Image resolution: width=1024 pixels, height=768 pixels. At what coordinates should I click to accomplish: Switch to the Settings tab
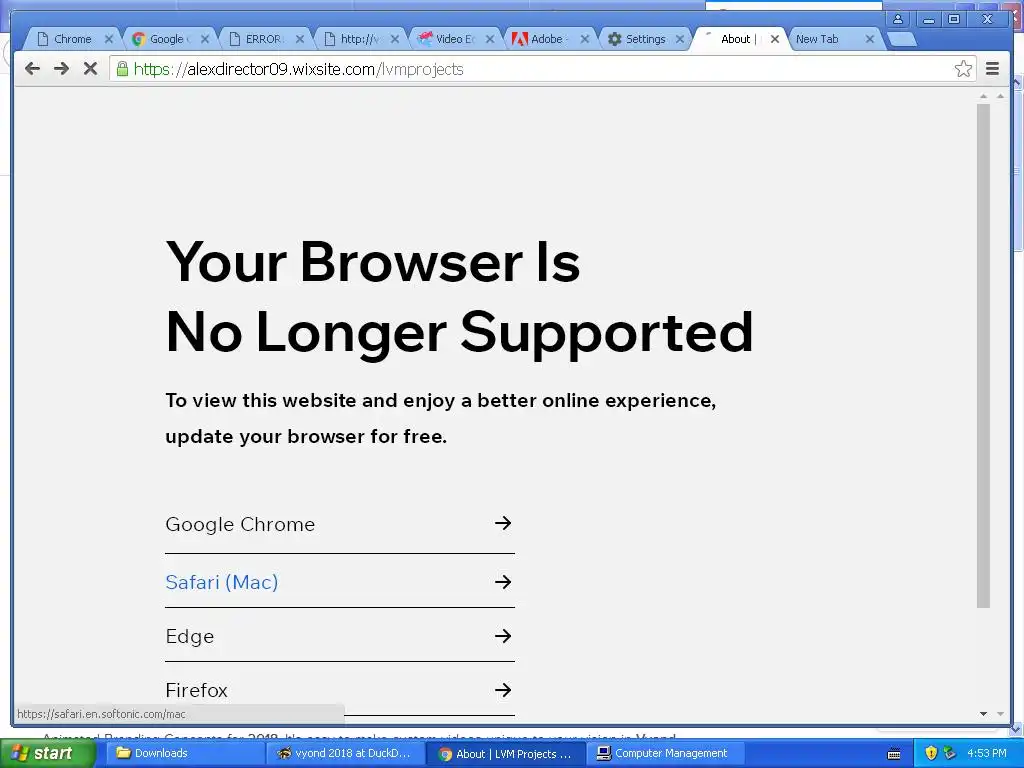pos(645,39)
